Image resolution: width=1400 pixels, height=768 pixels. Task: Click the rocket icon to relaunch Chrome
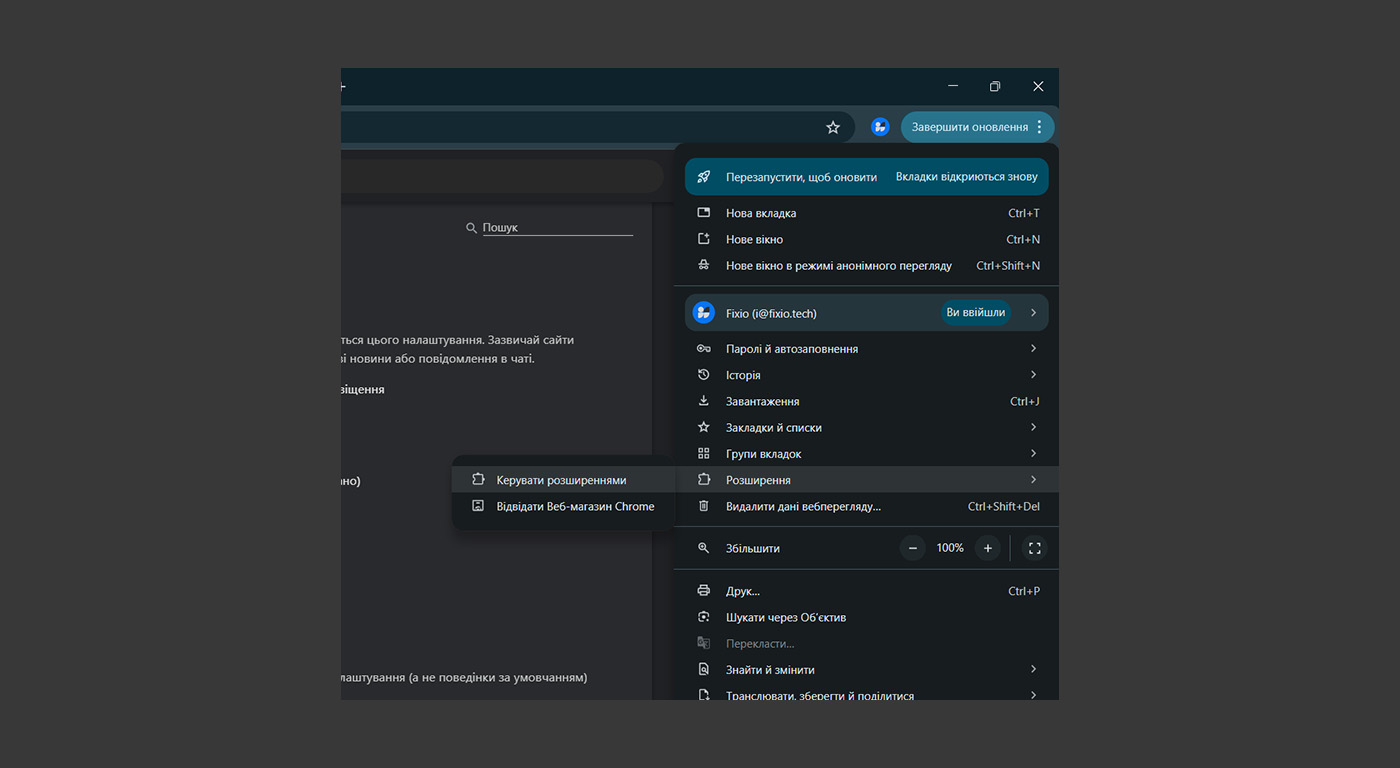tap(704, 177)
